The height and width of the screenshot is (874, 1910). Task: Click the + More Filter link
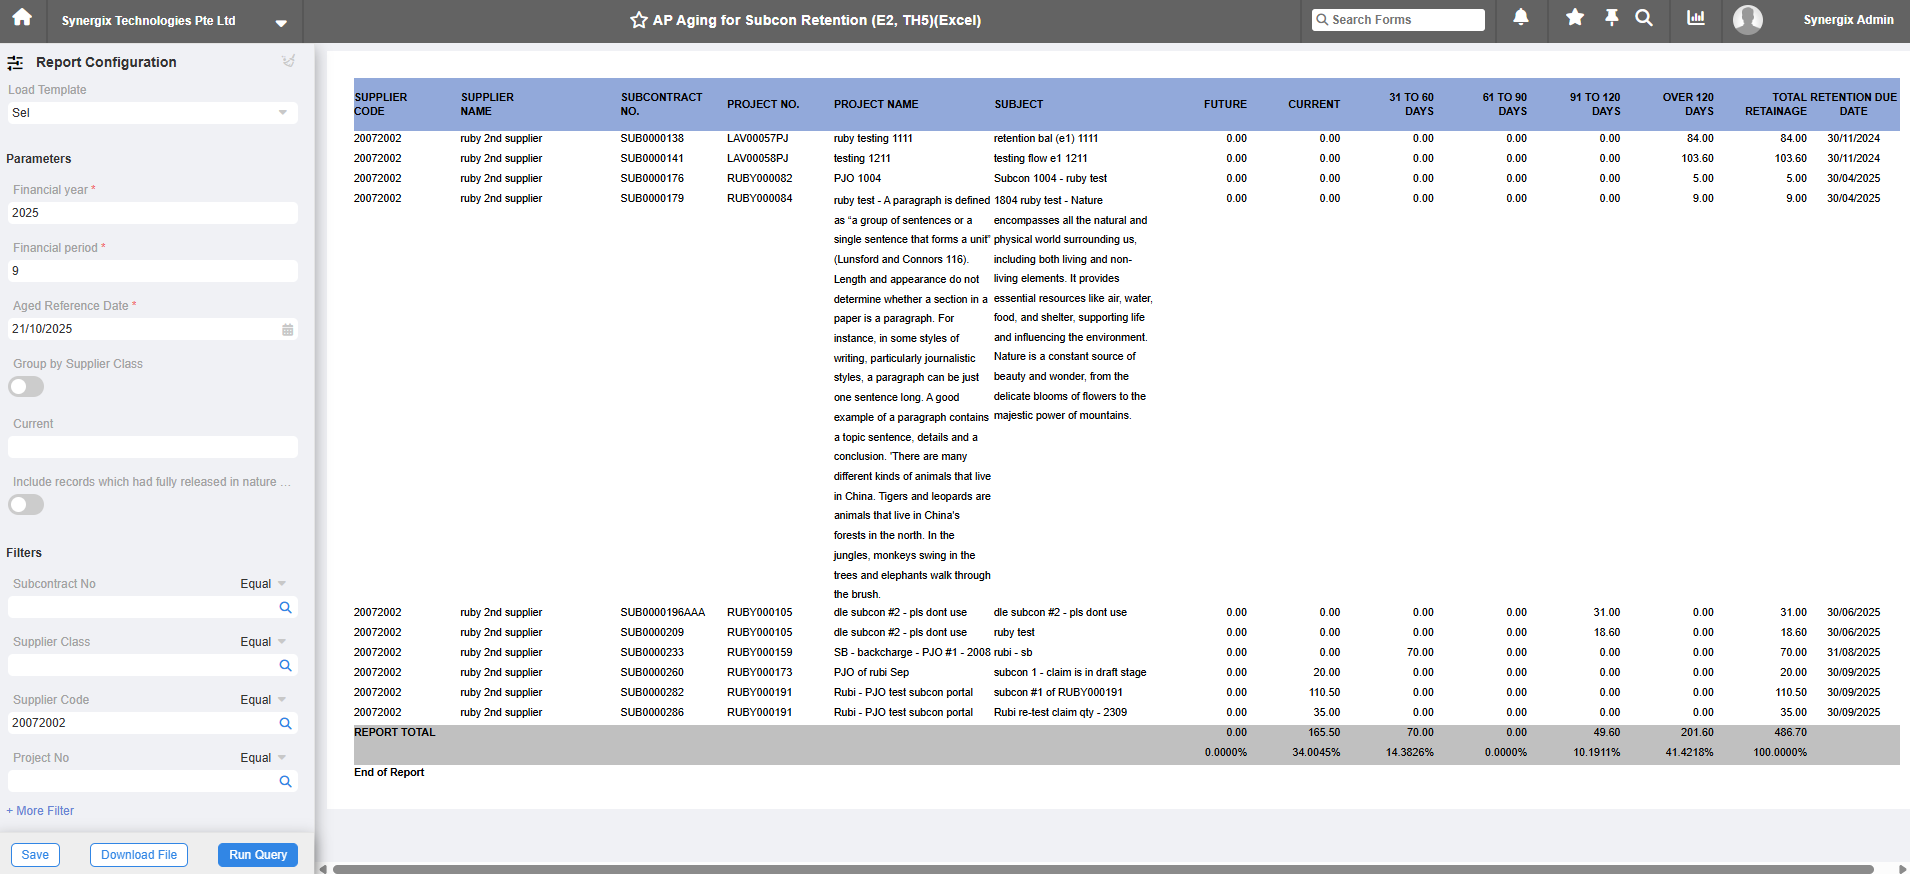click(x=40, y=811)
